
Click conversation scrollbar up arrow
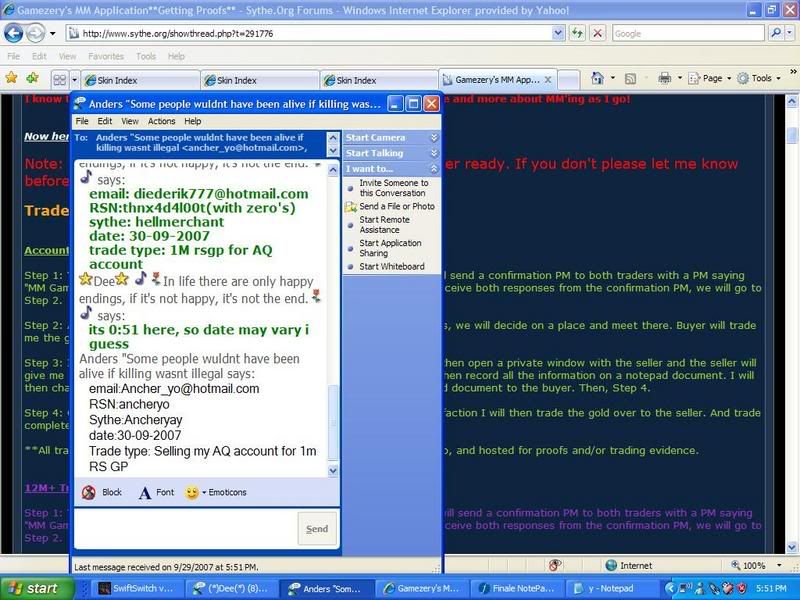pos(333,170)
